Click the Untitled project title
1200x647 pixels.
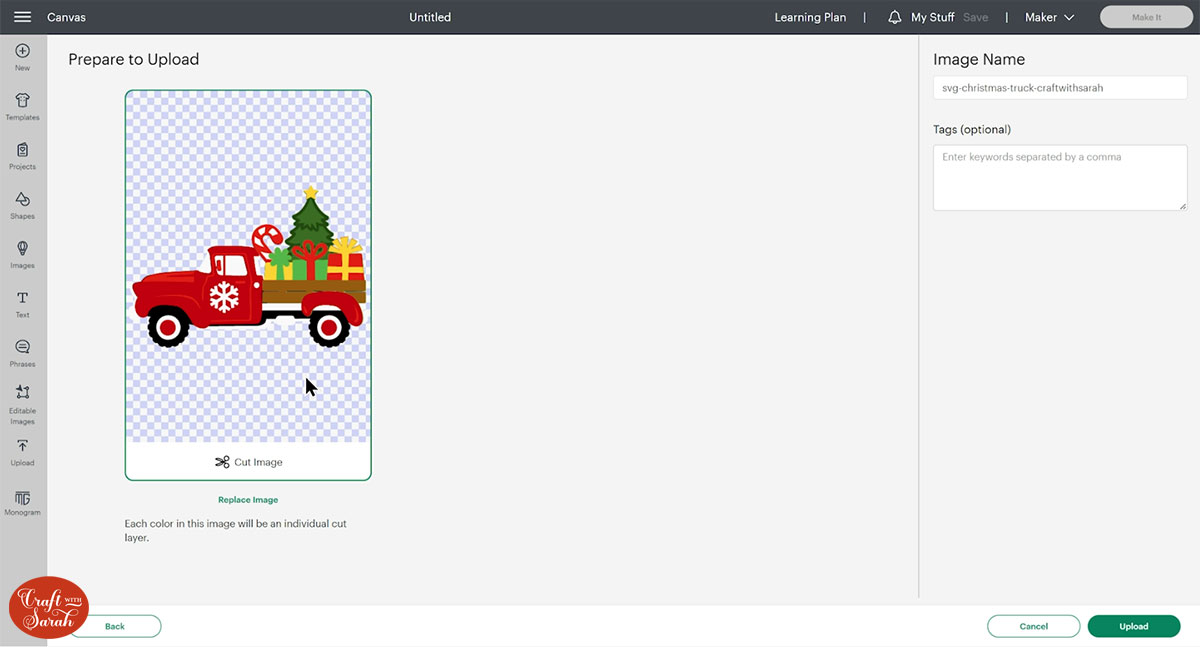pos(430,17)
